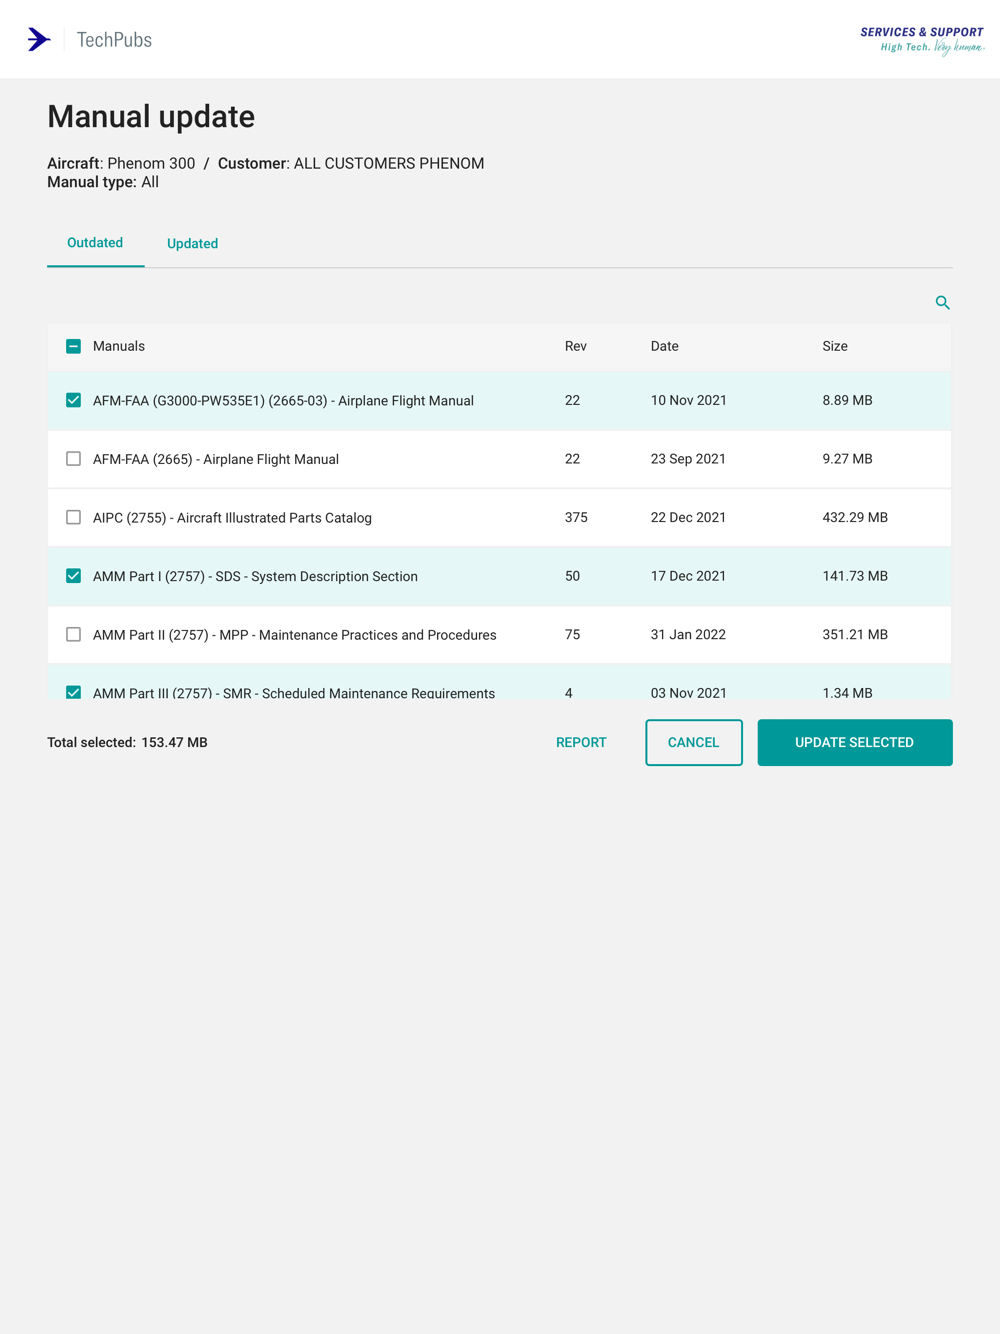Uncheck AFM-FAA (G3000-PW535E1) manual checkbox

(73, 400)
